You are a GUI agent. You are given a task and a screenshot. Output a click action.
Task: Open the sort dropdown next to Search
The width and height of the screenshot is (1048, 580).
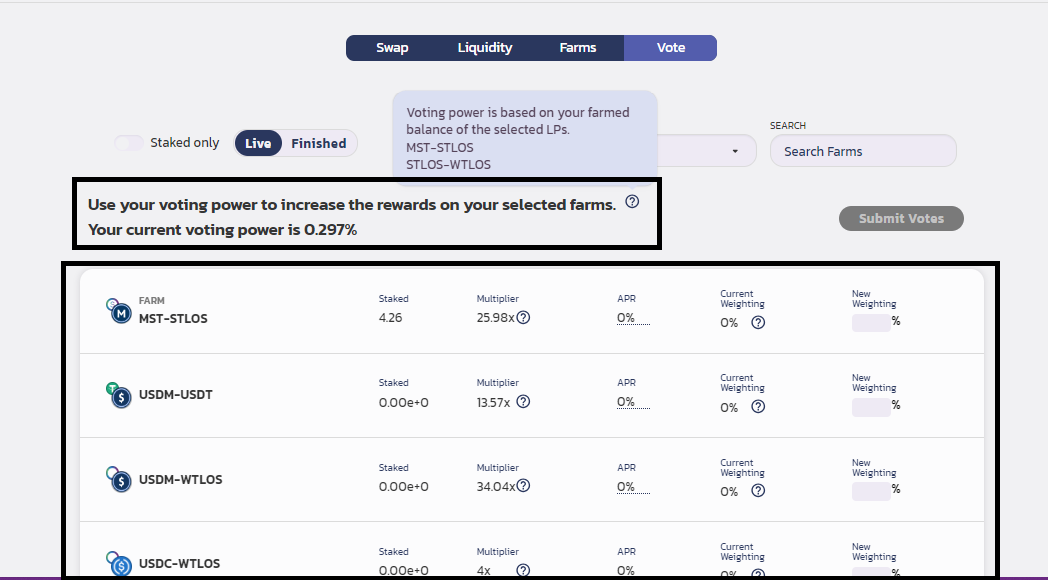[x=735, y=151]
